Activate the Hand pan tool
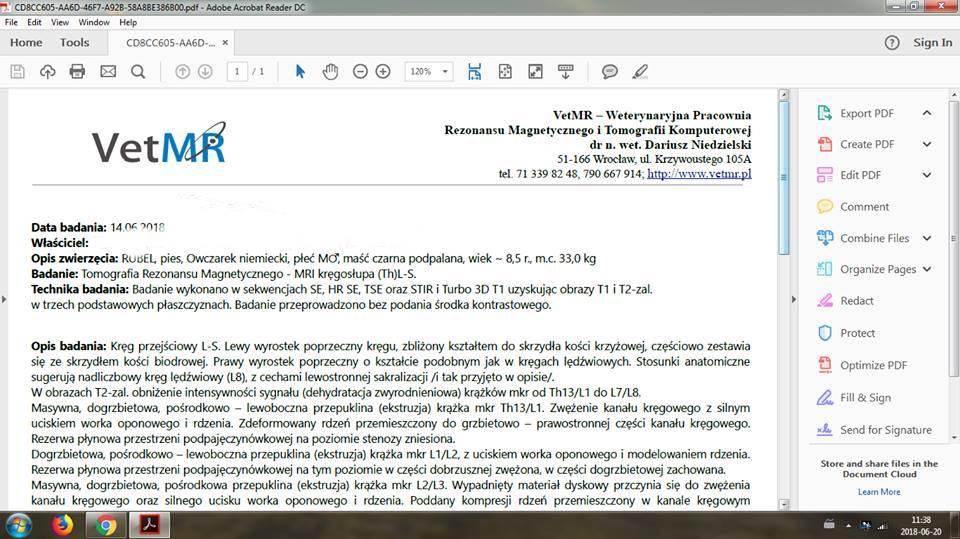 tap(331, 71)
